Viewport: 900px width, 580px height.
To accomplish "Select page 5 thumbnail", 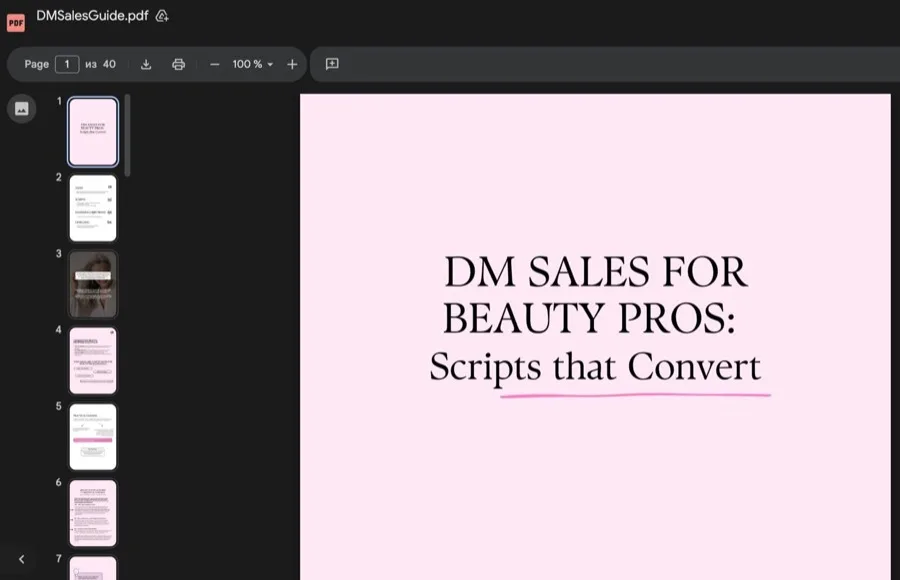I will click(93, 437).
